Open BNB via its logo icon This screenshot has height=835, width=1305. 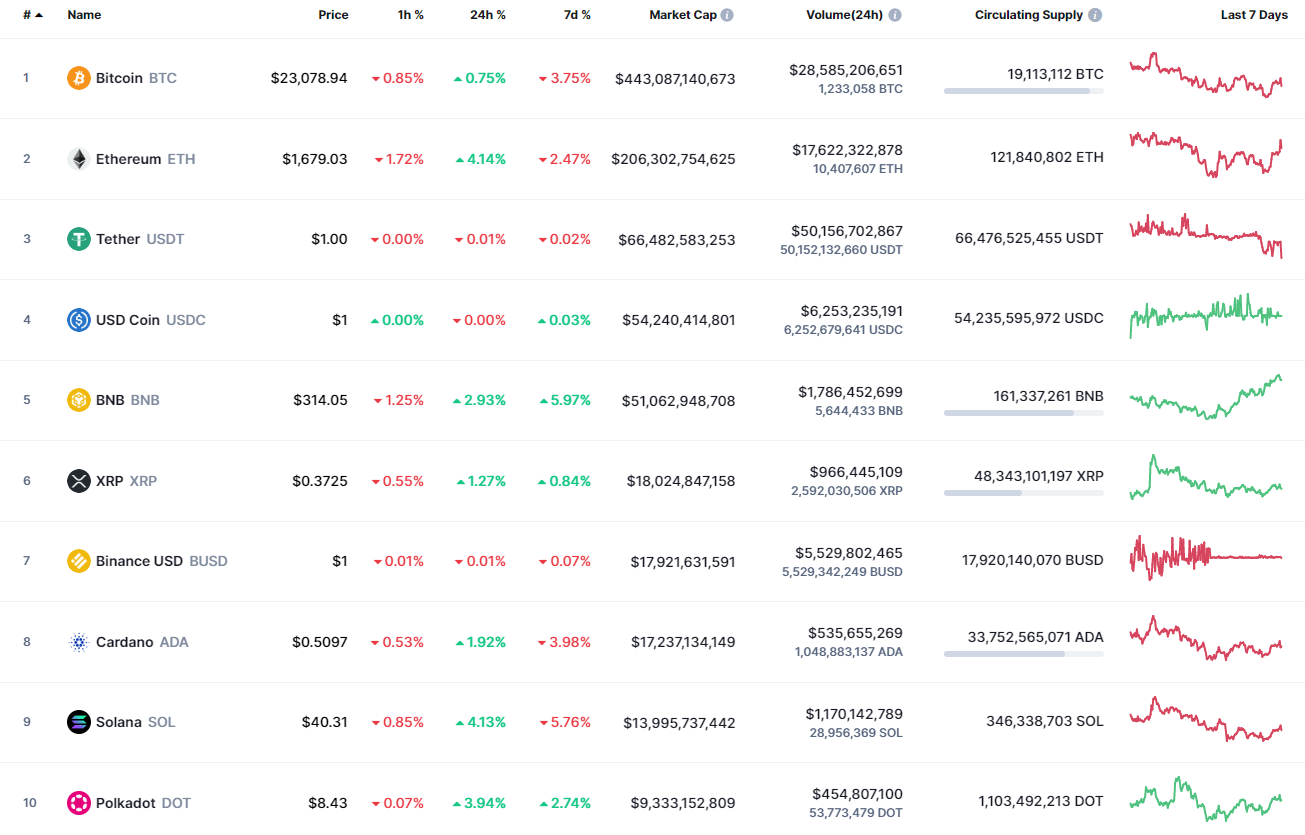tap(78, 399)
